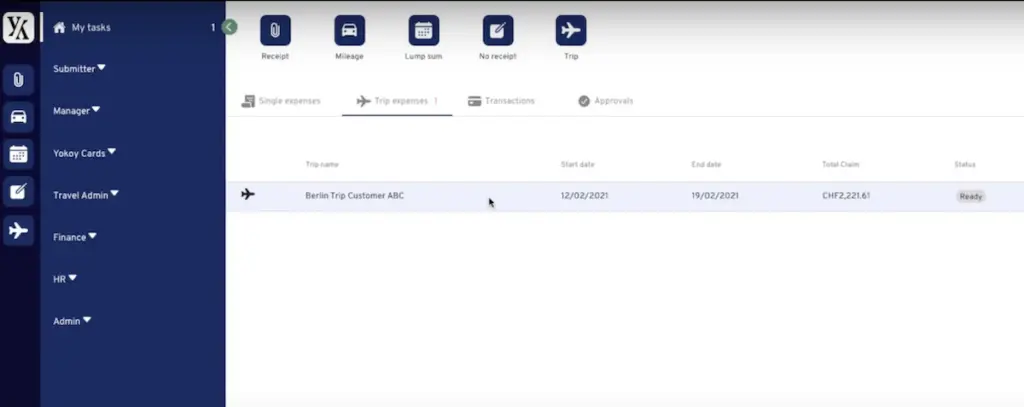Image resolution: width=1024 pixels, height=407 pixels.
Task: Open My tasks in the sidebar
Action: click(x=91, y=27)
